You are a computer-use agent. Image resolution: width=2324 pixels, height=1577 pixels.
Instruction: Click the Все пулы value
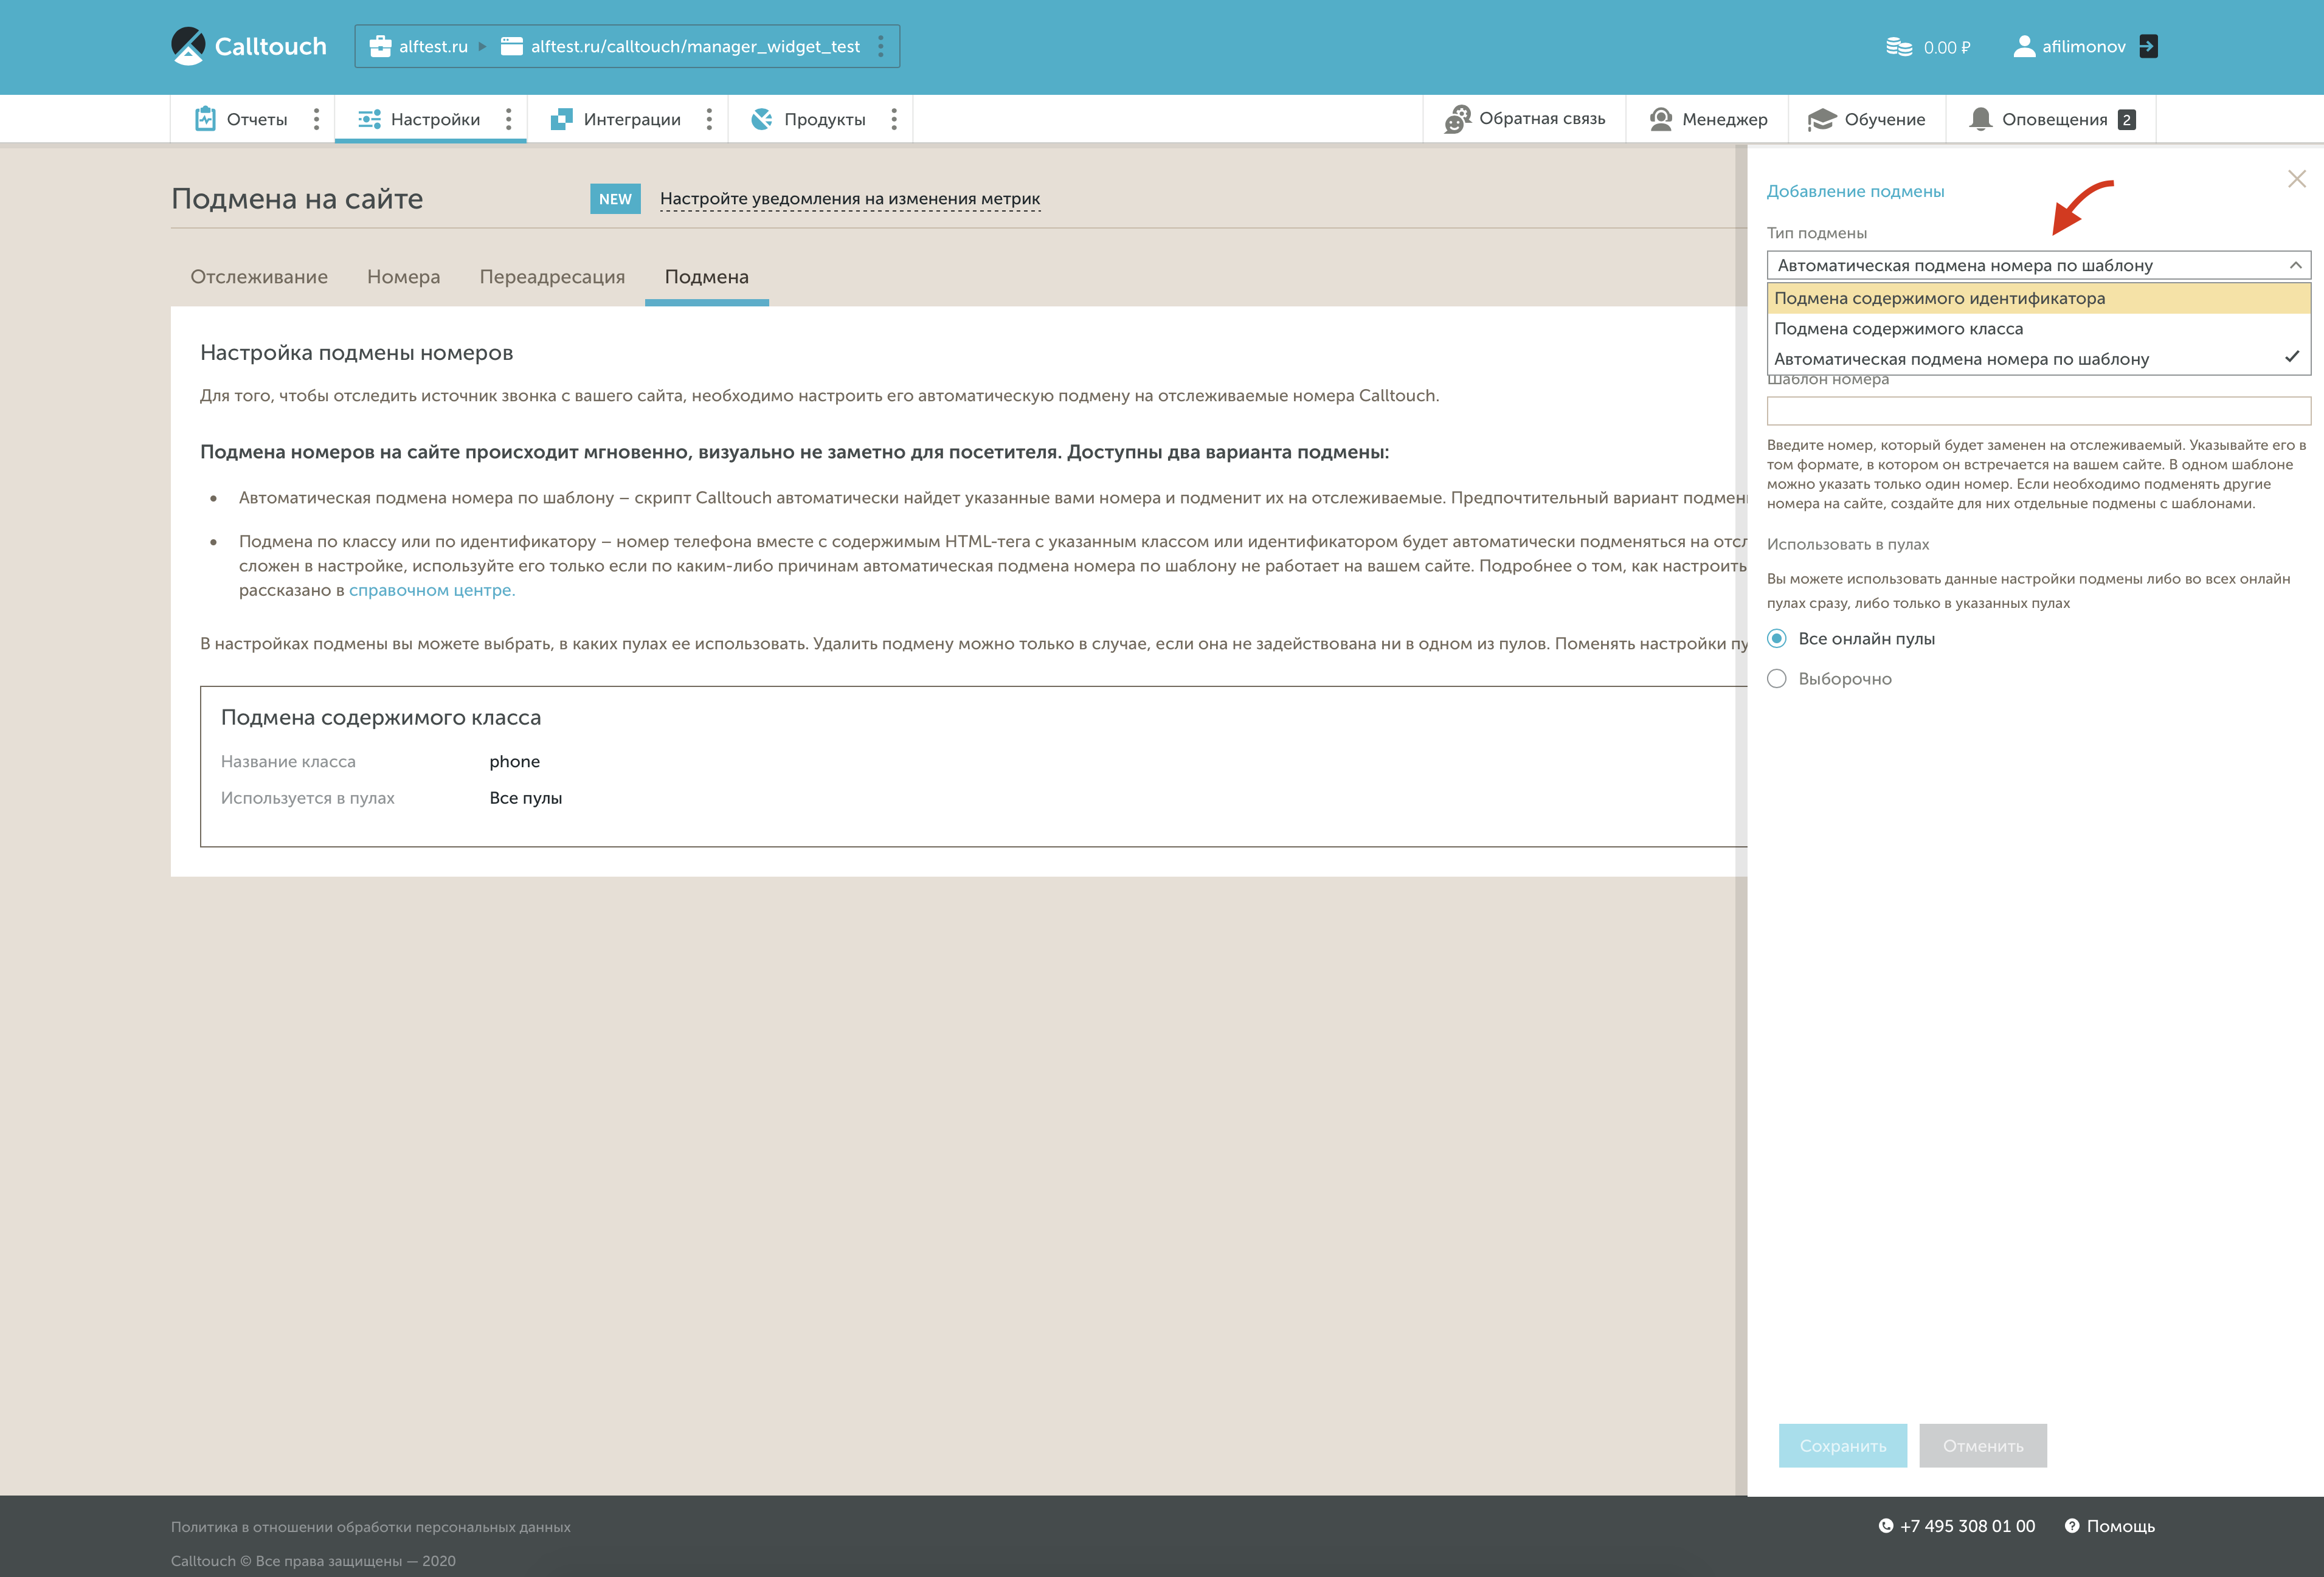pyautogui.click(x=525, y=798)
